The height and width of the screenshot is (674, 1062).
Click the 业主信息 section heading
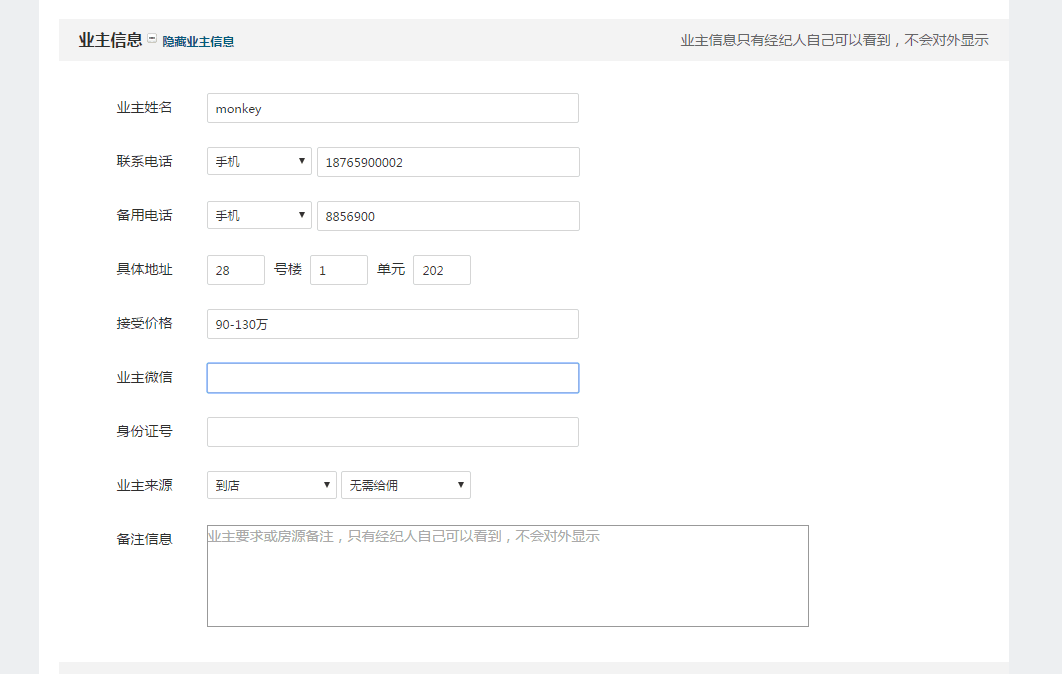(110, 40)
